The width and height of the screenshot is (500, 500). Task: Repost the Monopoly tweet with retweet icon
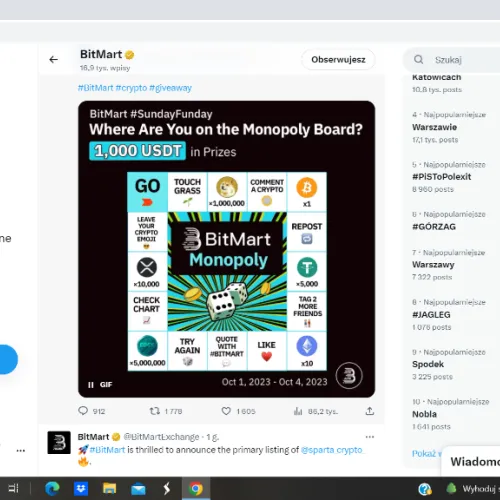155,411
